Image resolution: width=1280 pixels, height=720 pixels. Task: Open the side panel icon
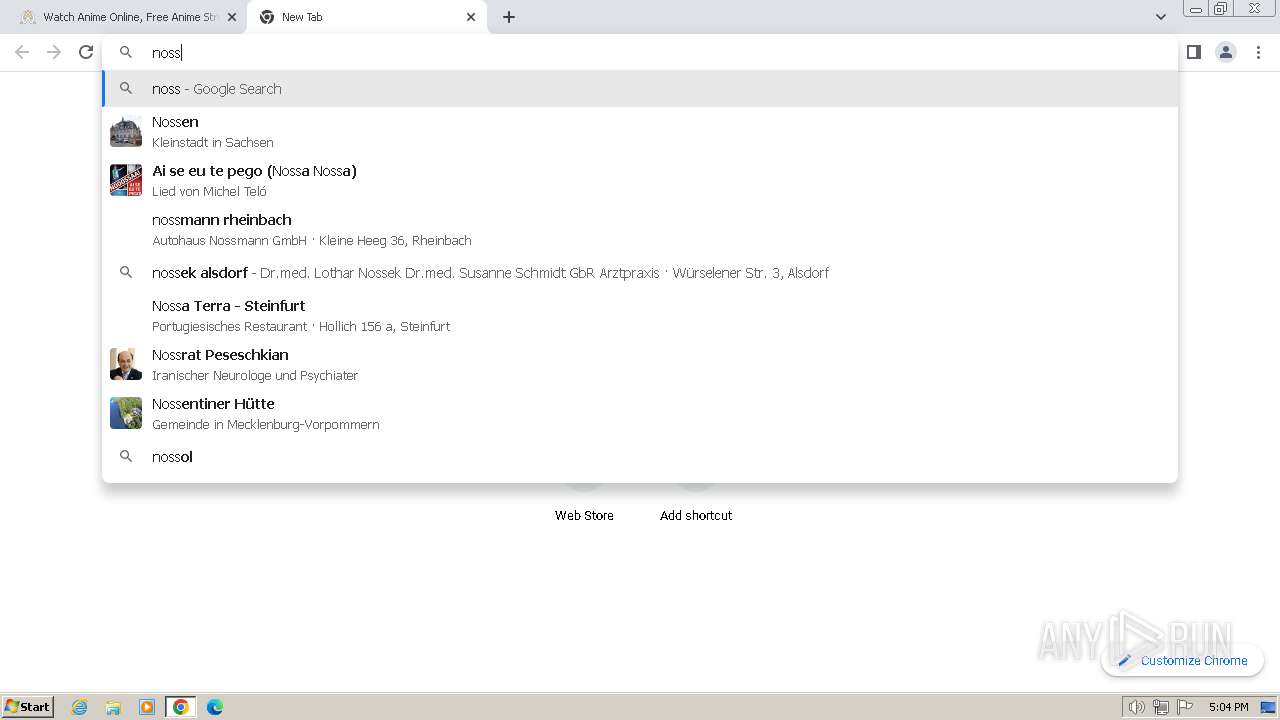(x=1193, y=52)
